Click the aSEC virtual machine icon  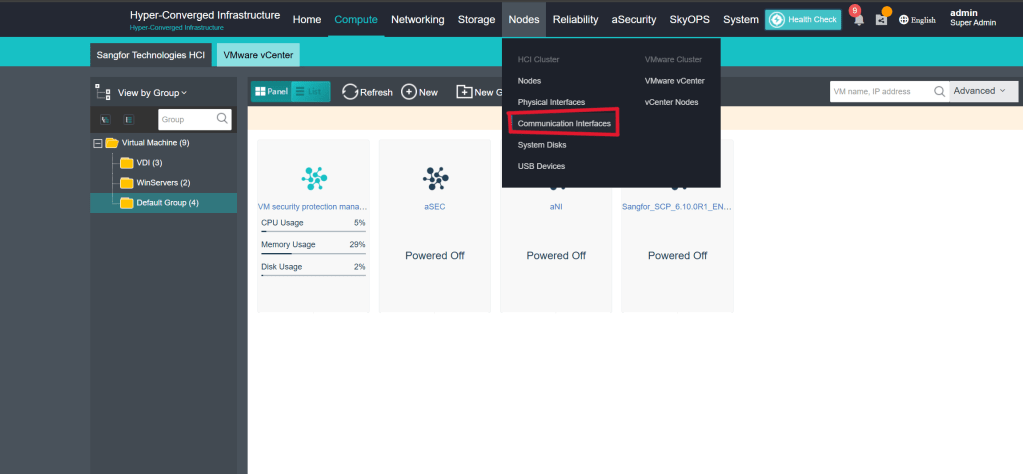coord(435,178)
